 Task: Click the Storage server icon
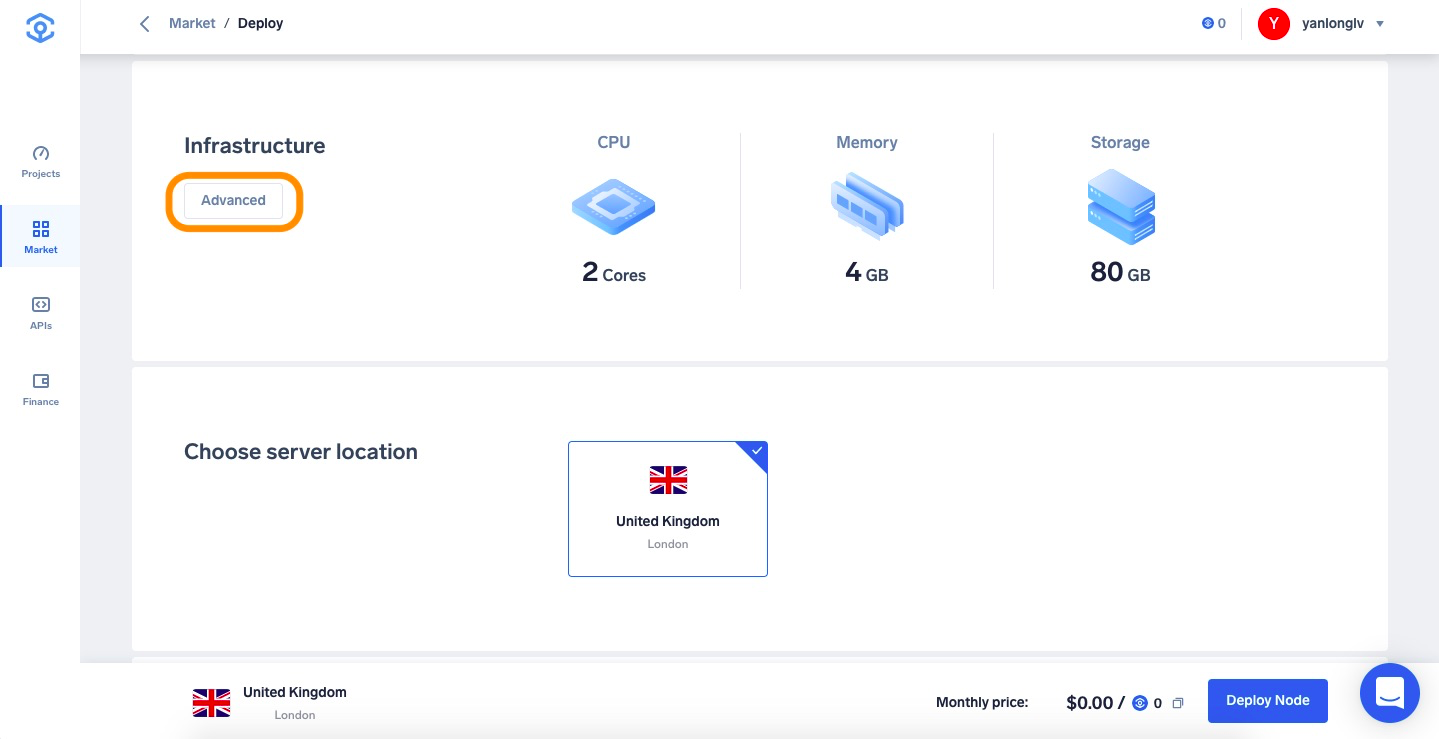pyautogui.click(x=1121, y=206)
